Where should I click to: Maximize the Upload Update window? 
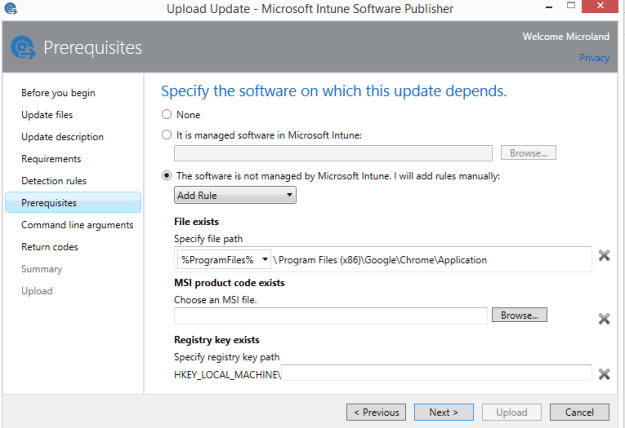tap(571, 6)
